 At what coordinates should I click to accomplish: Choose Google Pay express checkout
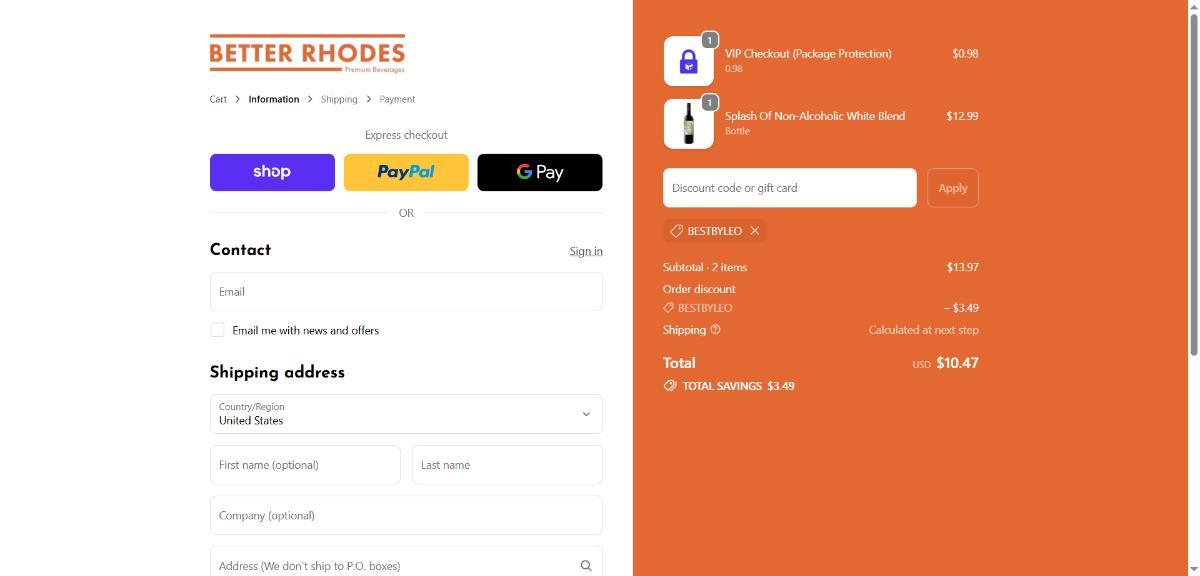[x=540, y=172]
